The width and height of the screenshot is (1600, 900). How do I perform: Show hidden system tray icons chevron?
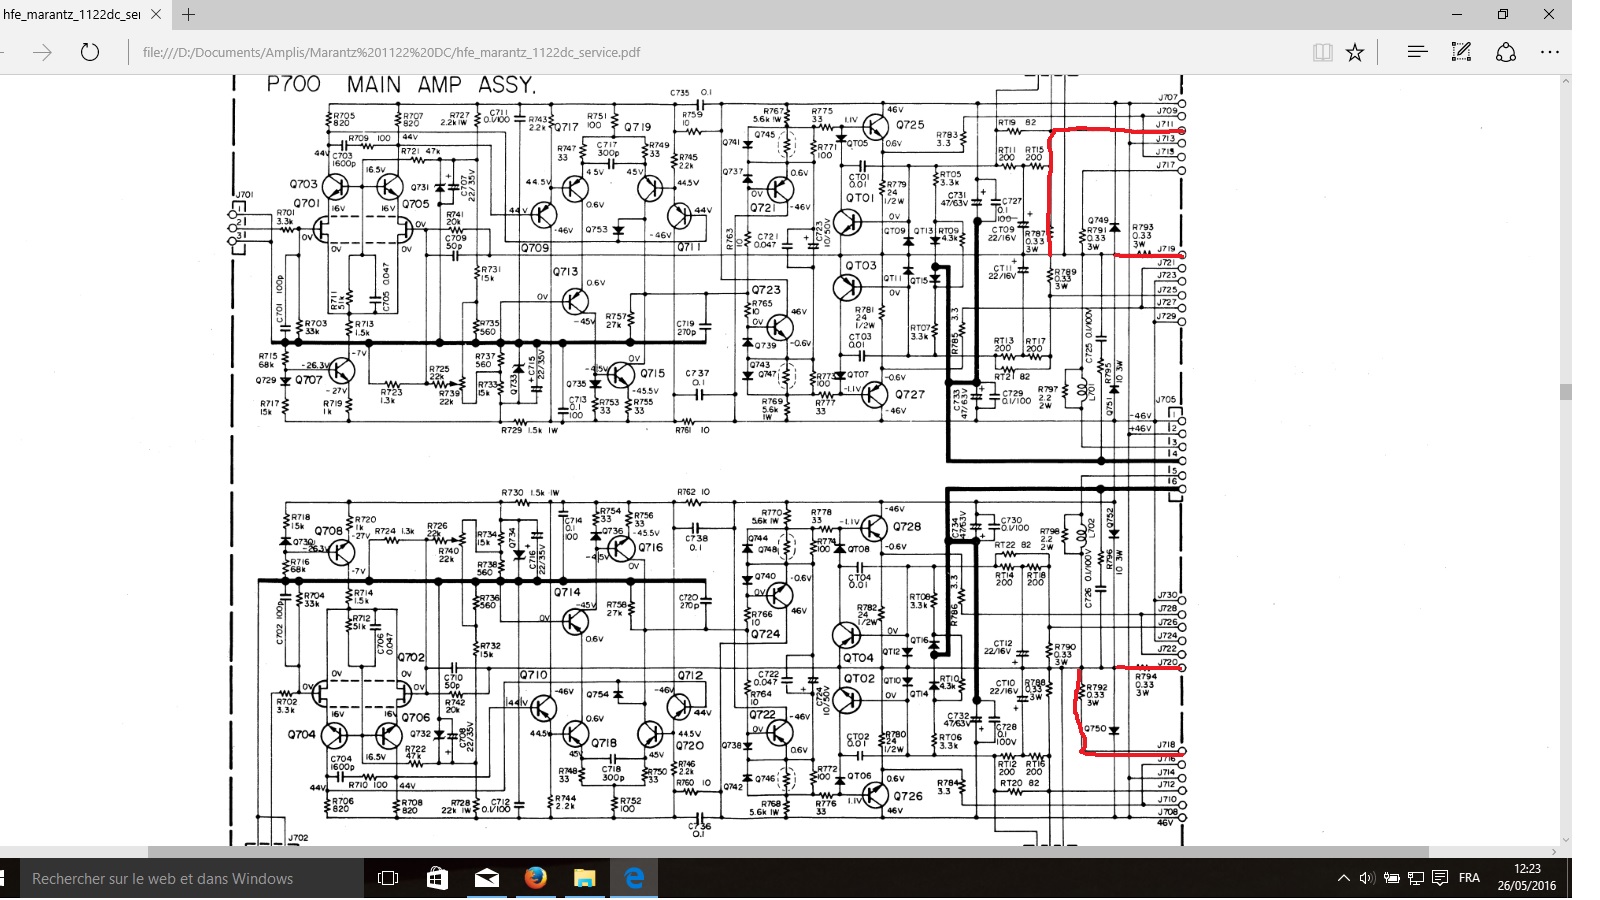click(x=1343, y=878)
